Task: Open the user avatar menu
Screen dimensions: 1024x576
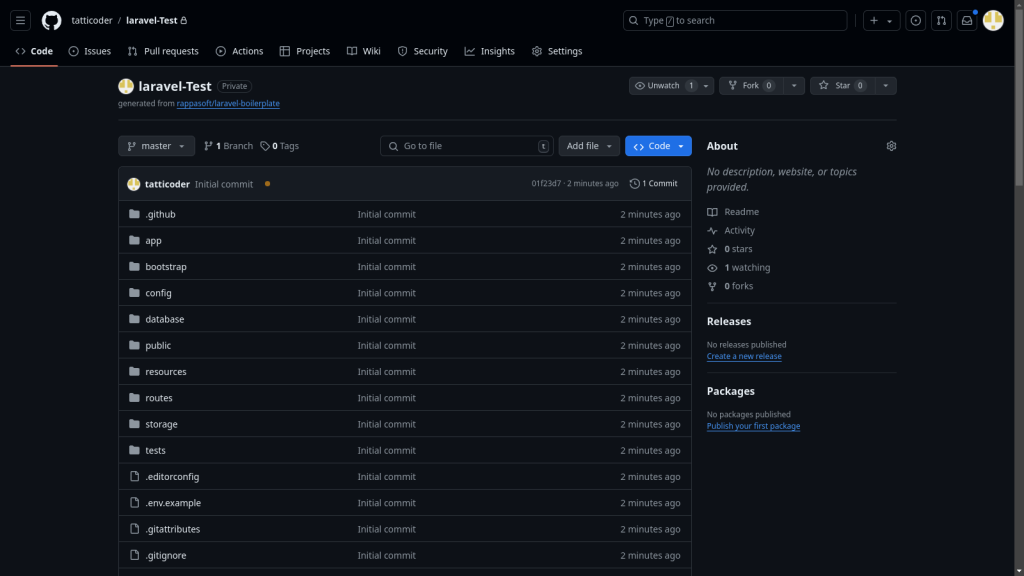Action: [993, 21]
